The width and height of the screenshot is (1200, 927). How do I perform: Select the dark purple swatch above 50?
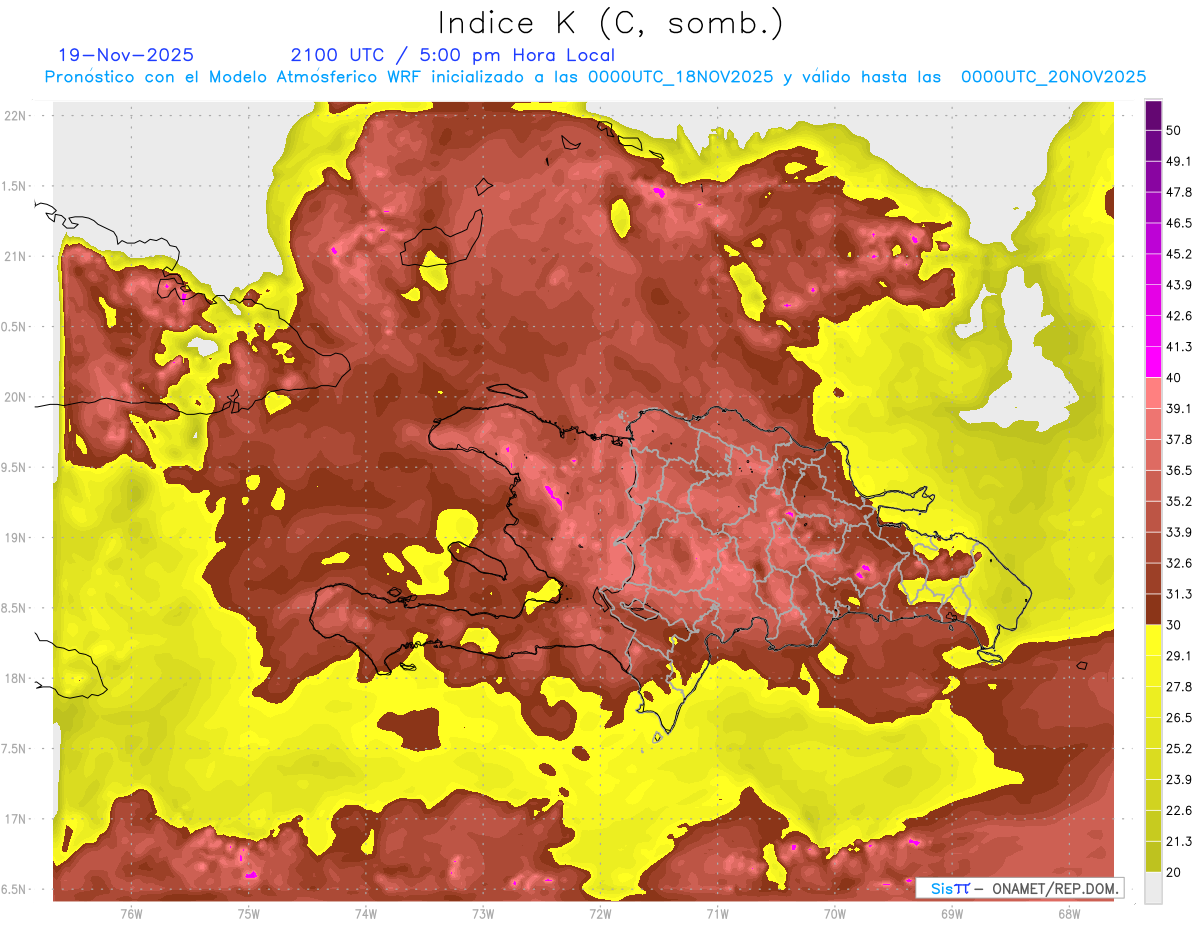(x=1153, y=115)
